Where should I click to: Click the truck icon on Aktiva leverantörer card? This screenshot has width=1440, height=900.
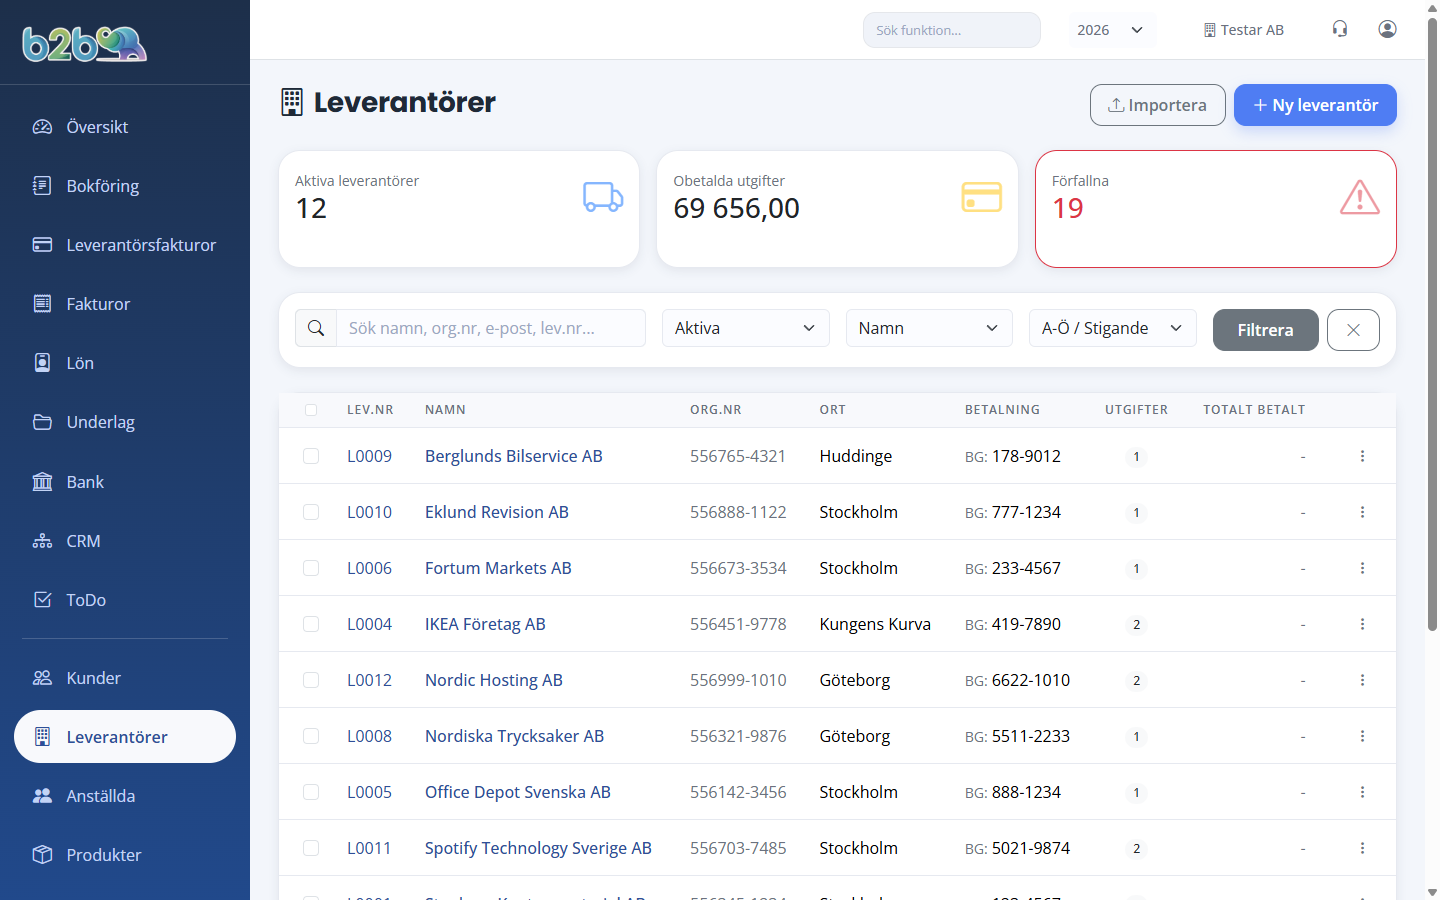[x=603, y=197]
